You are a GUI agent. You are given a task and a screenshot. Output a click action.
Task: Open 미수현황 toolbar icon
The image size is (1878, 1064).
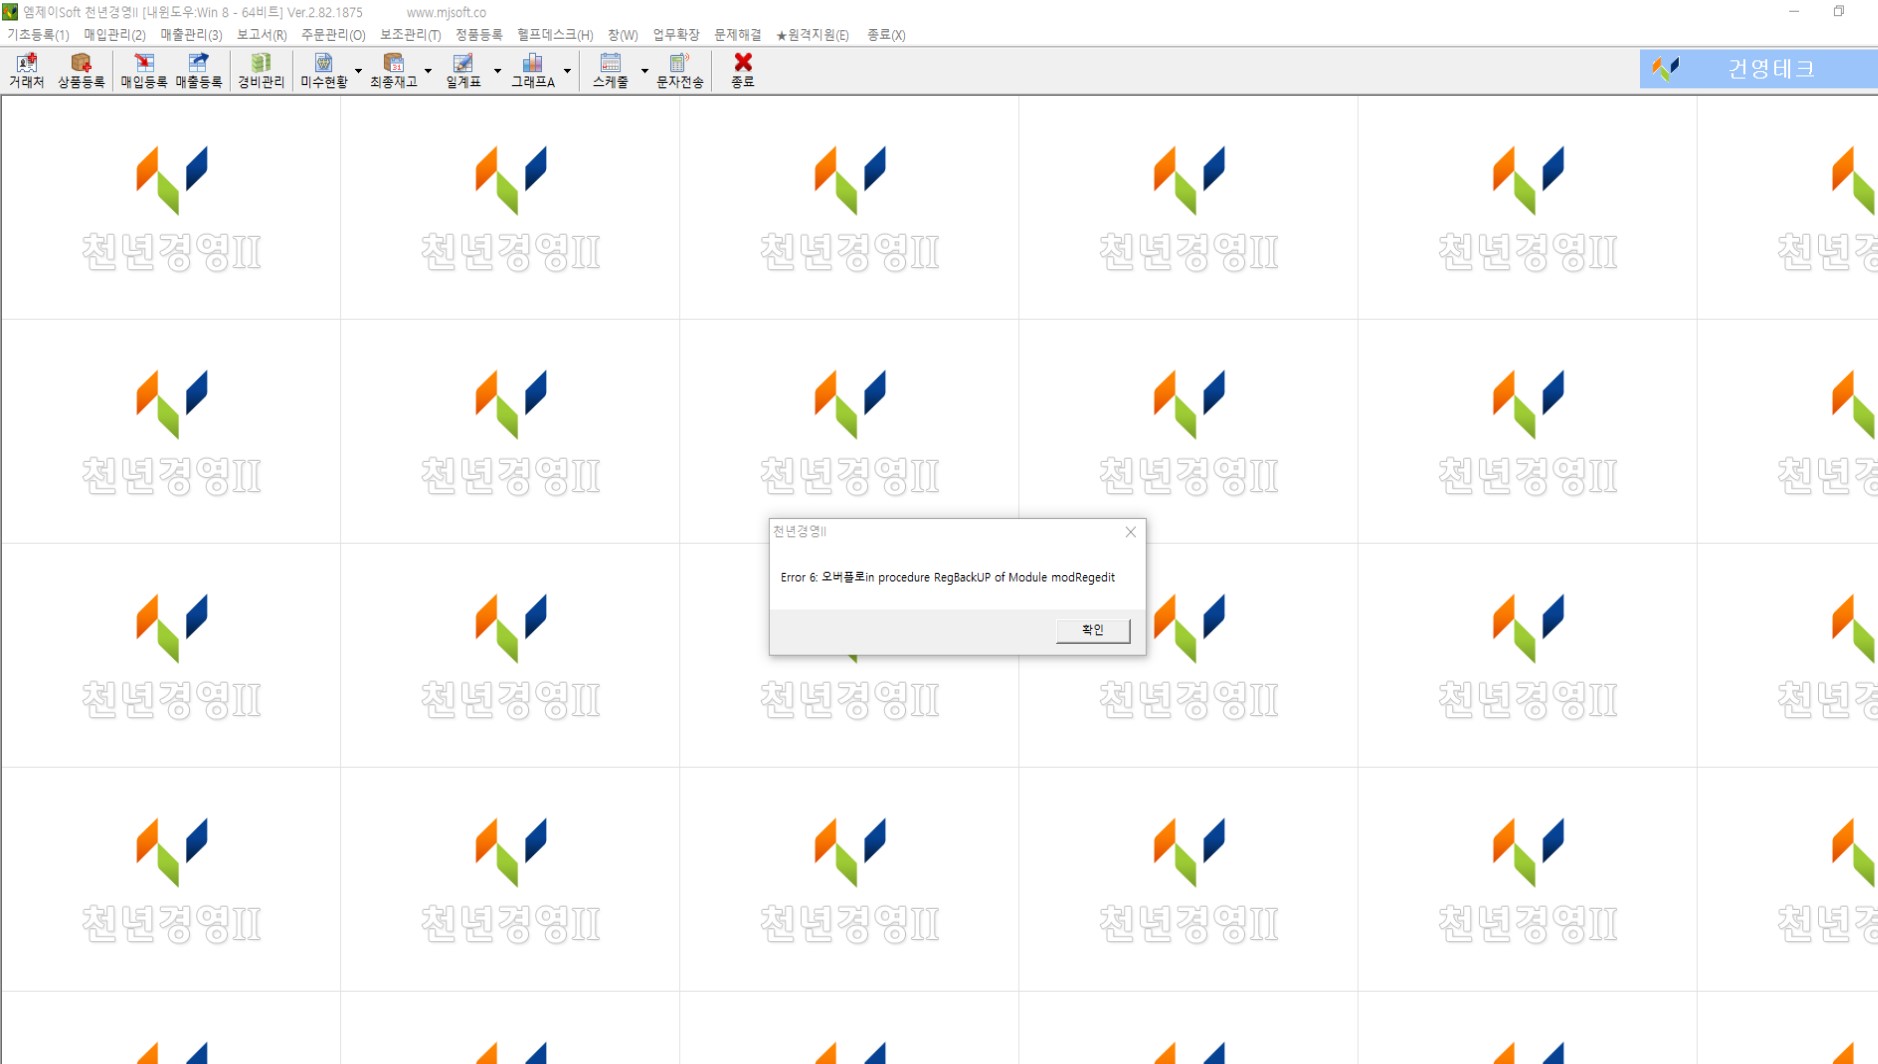point(324,70)
